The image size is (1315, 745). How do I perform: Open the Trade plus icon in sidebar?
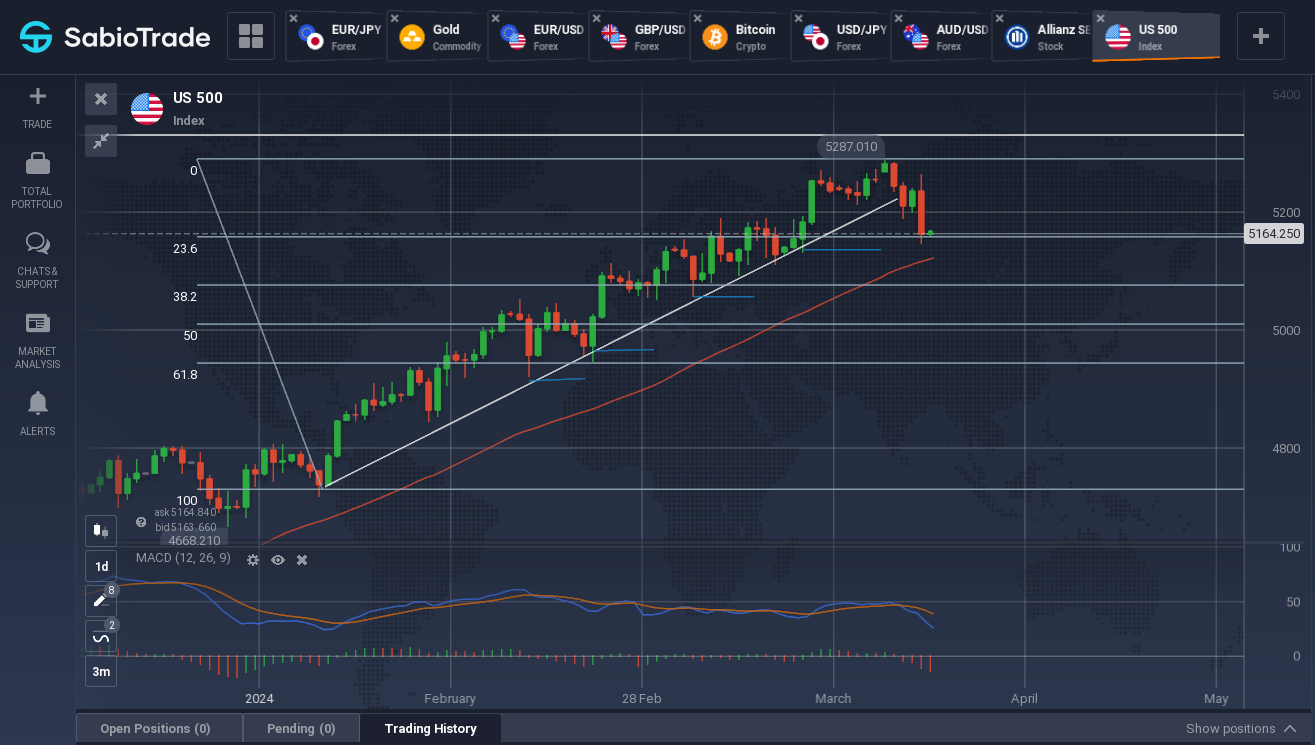[x=37, y=97]
